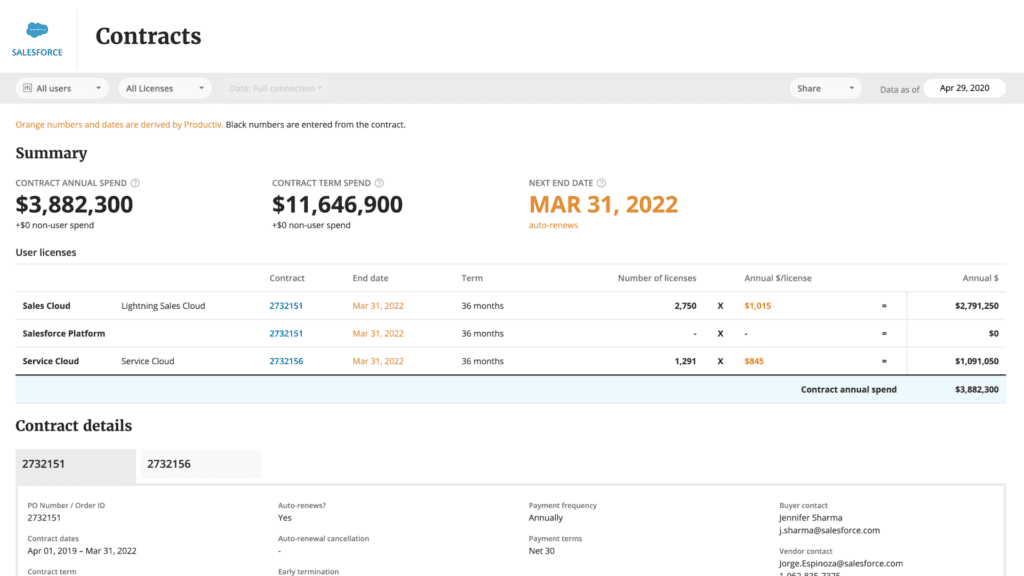Open help icon for Contract Term Spend
The height and width of the screenshot is (576, 1024).
[x=379, y=183]
